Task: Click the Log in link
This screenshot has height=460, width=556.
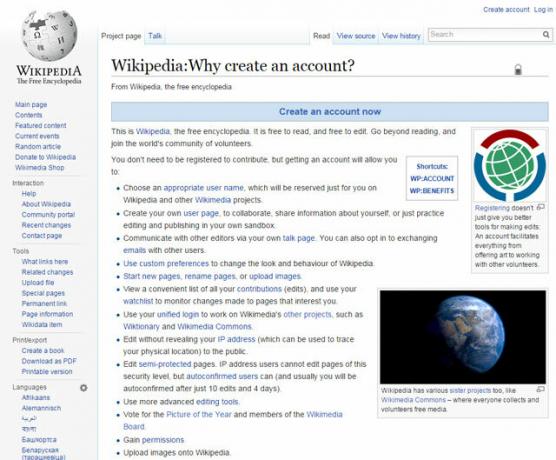Action: coord(543,10)
